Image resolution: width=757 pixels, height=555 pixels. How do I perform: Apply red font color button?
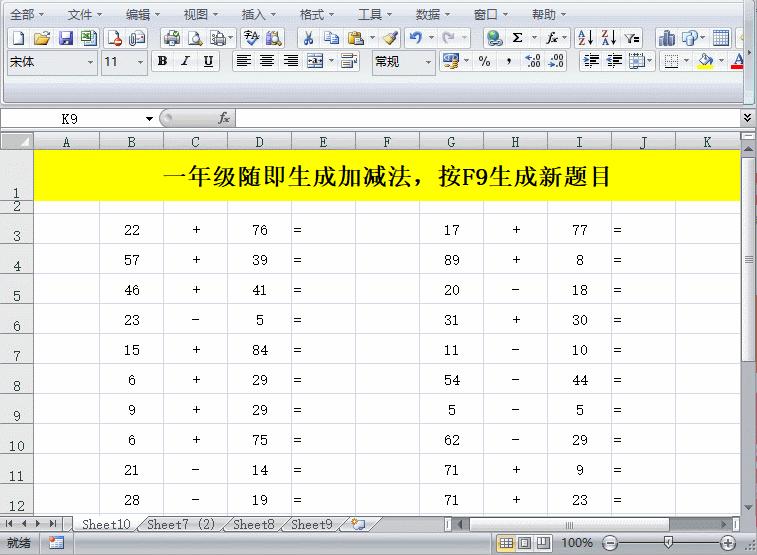[x=738, y=61]
